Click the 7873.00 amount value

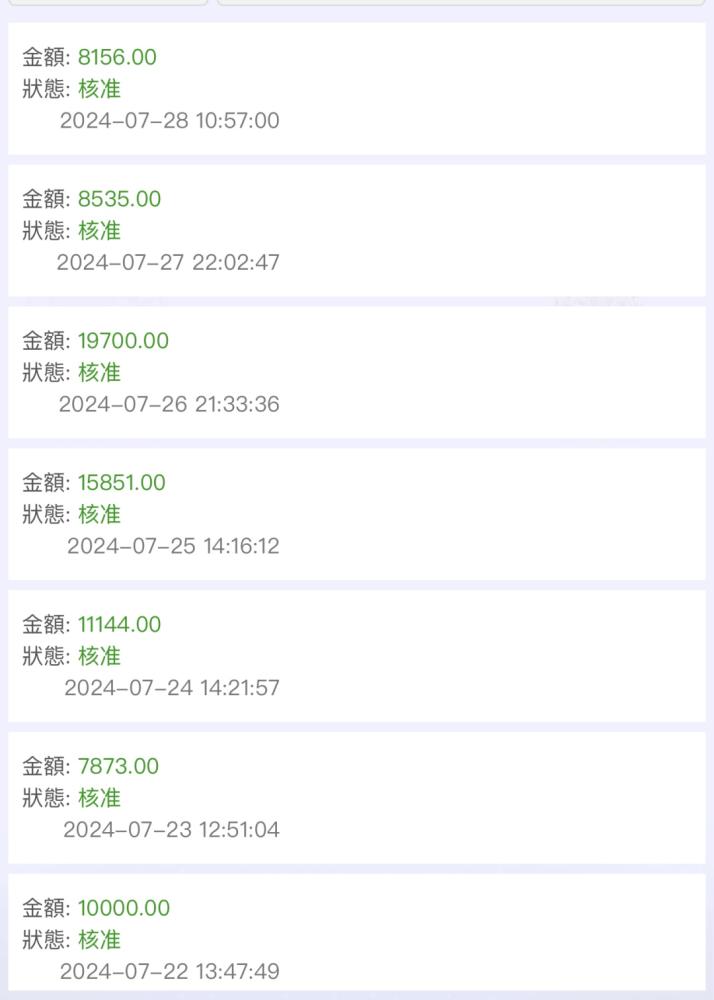(119, 766)
